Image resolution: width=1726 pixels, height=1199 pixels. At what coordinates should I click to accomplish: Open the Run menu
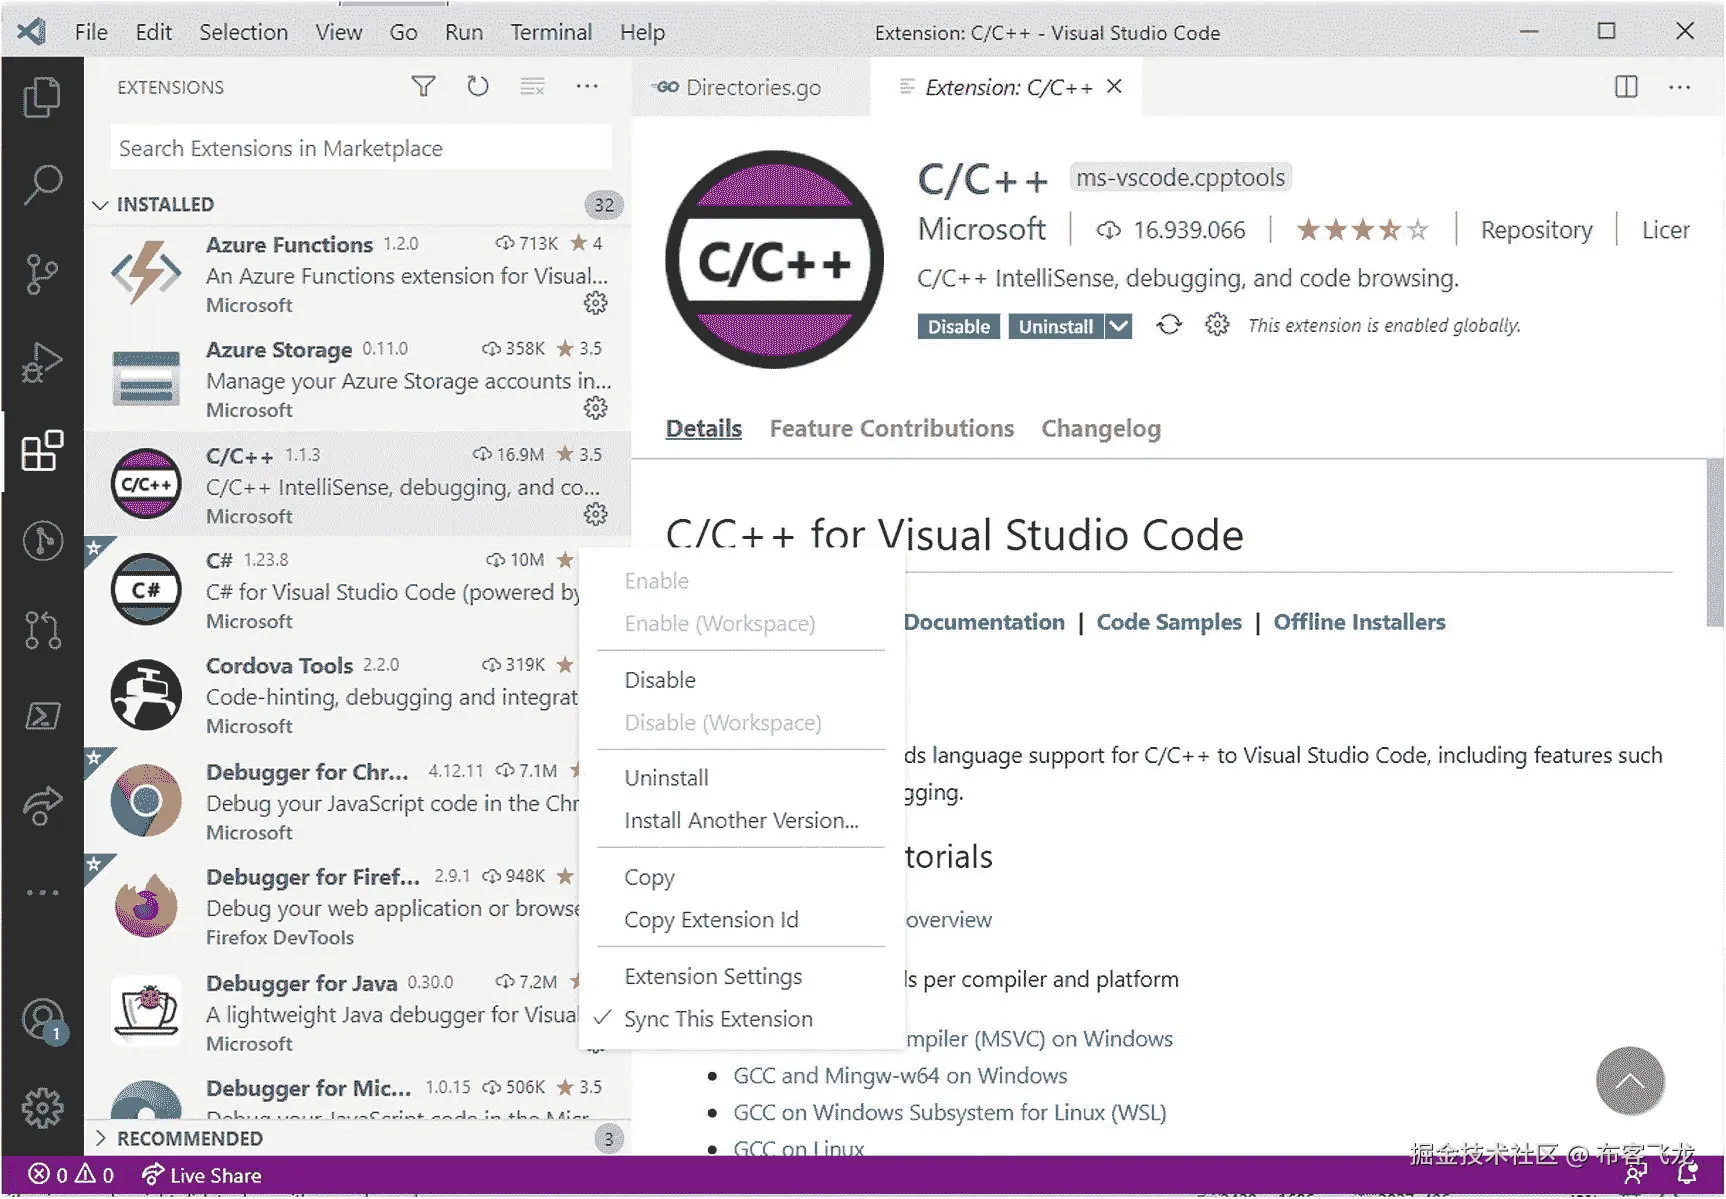pyautogui.click(x=464, y=32)
